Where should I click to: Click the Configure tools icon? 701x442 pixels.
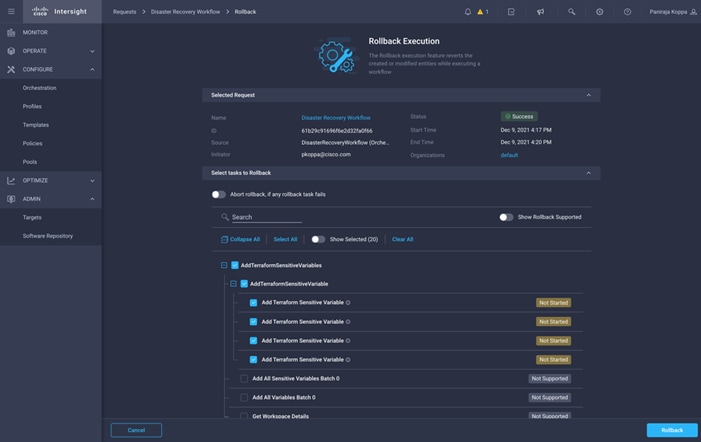point(11,69)
